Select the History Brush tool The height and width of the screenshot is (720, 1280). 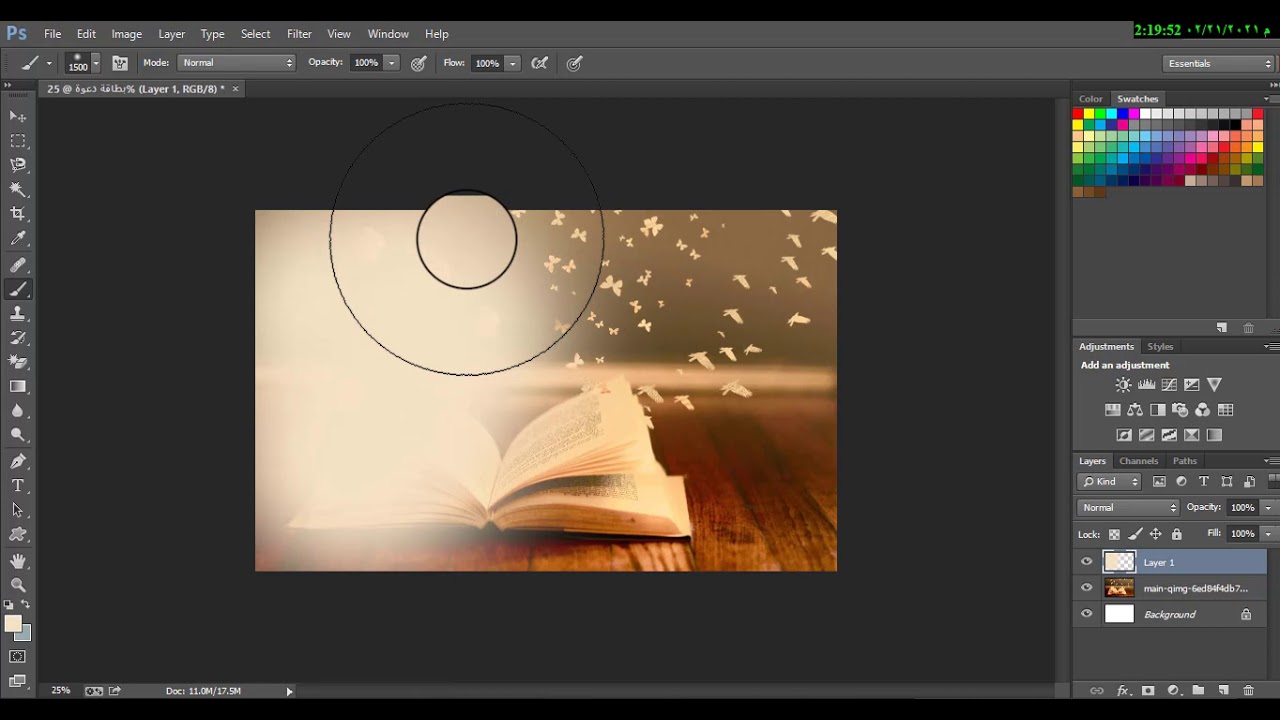(x=18, y=338)
